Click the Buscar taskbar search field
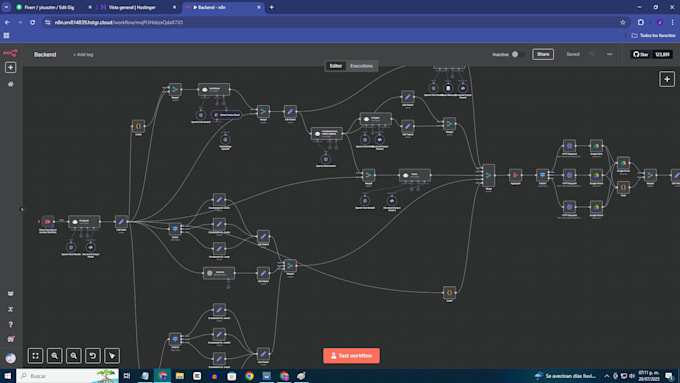 tap(68, 376)
